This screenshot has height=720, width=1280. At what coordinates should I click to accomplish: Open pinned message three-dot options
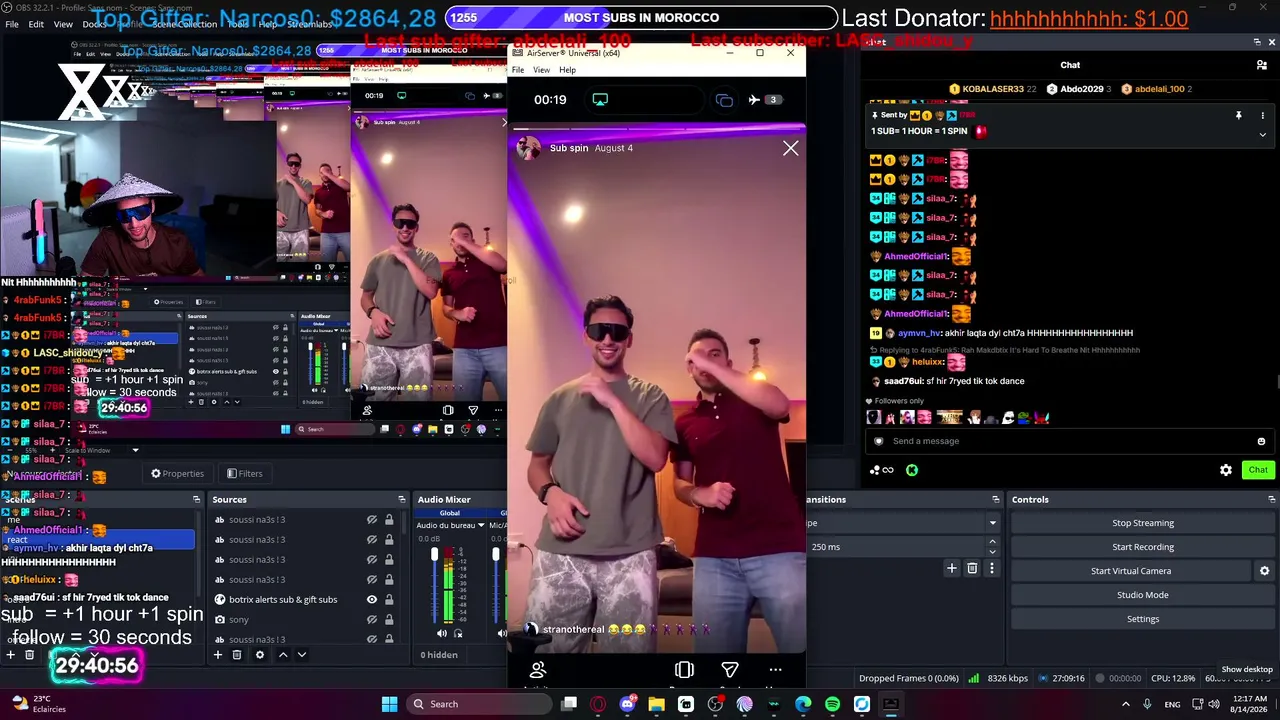point(1262,116)
